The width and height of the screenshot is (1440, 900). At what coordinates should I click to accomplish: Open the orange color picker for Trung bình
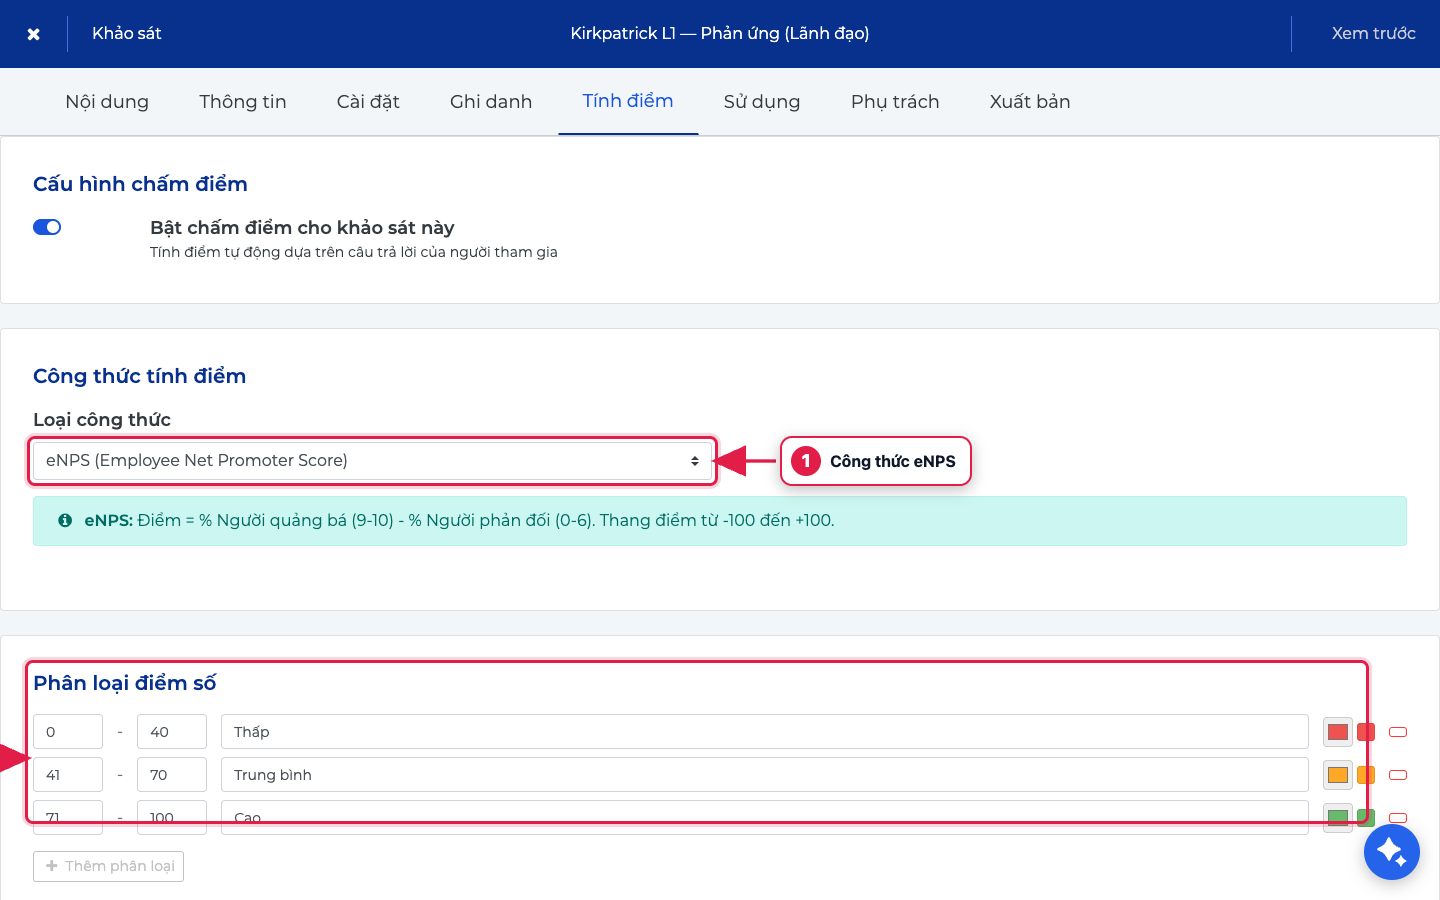click(1338, 775)
